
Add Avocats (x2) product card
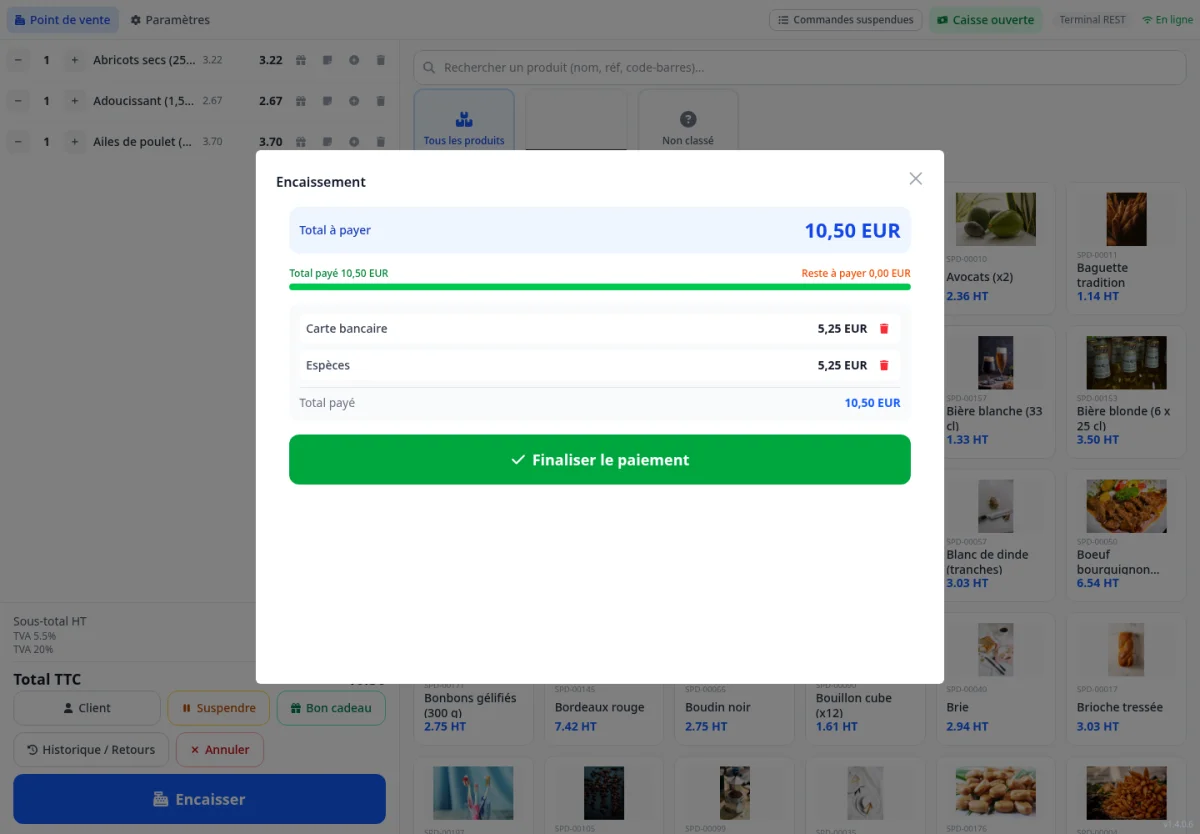tap(995, 250)
